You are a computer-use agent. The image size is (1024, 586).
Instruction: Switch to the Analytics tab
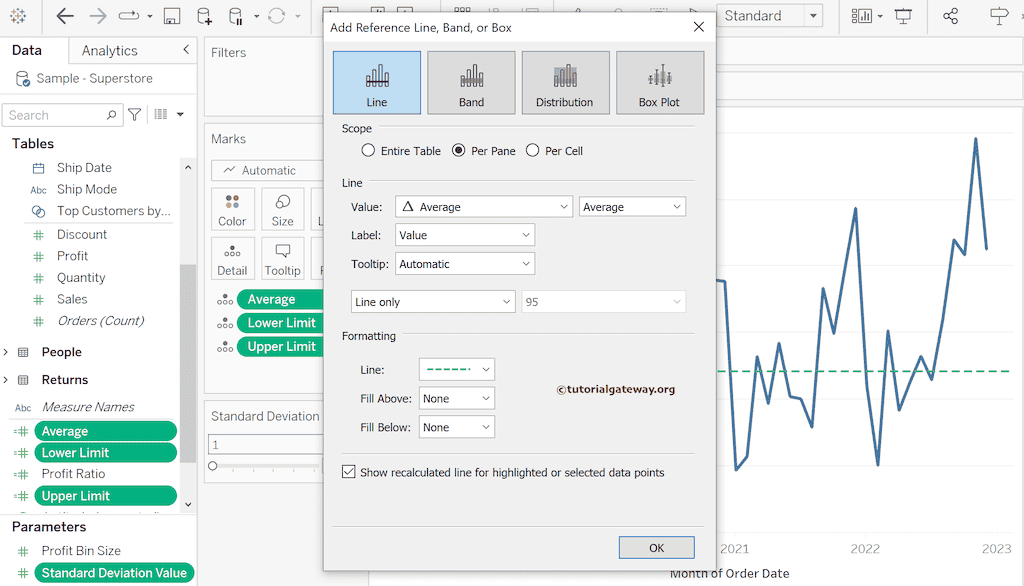tap(110, 50)
